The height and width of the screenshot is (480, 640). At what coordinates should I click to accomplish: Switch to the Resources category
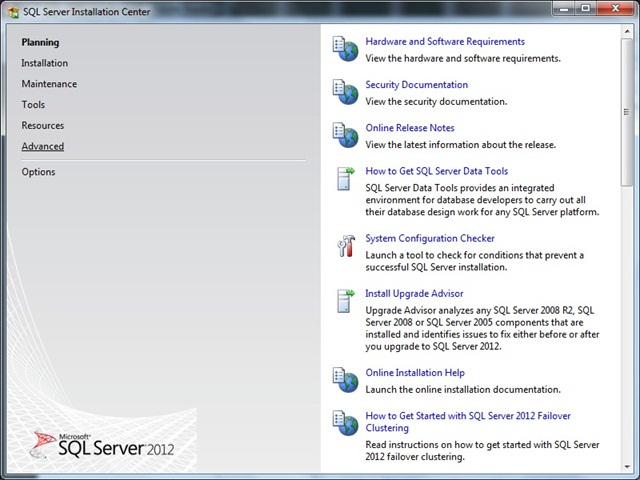[x=42, y=126]
